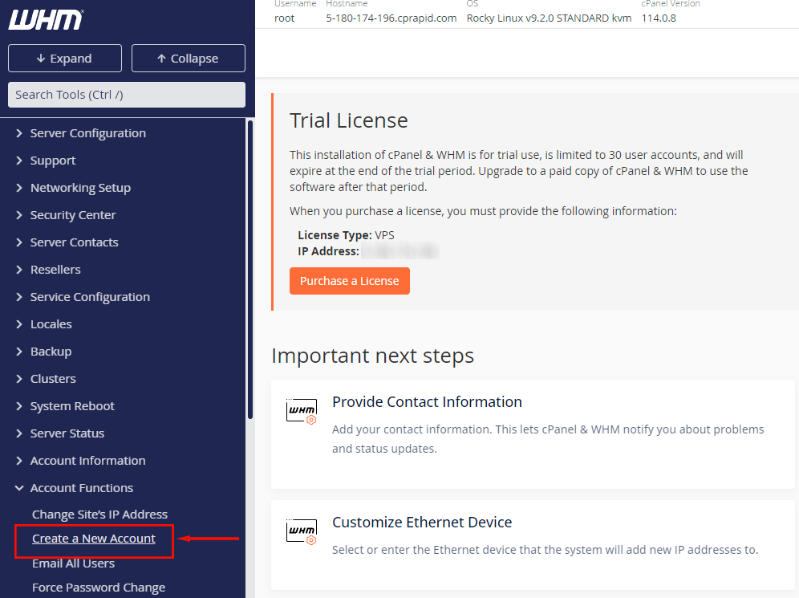Screen dimensions: 799x598
Task: Open Create a New Account
Action: [94, 539]
